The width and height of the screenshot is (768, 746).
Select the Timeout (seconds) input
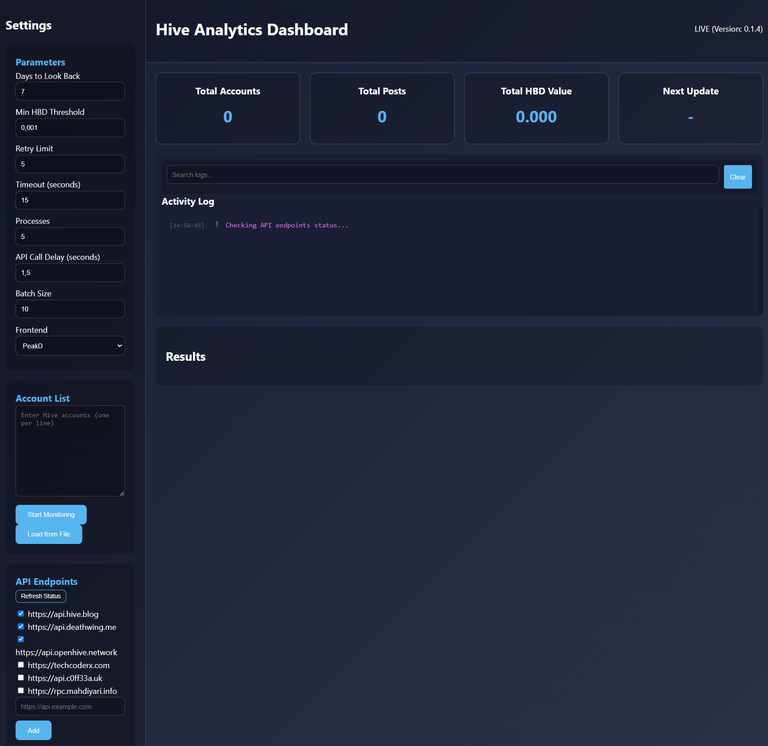coord(70,200)
